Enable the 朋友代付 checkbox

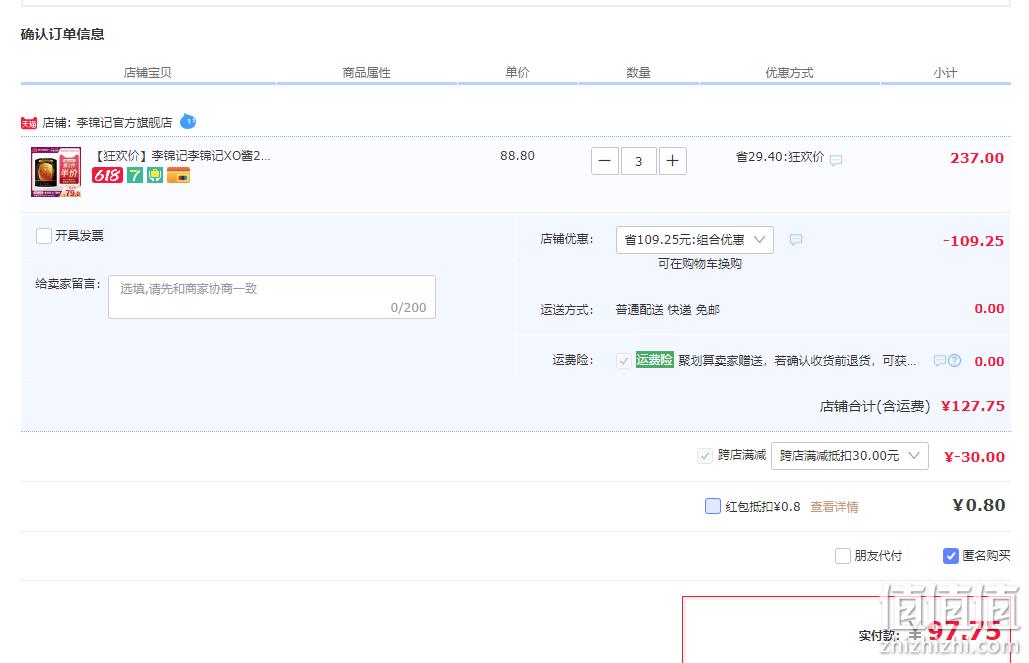coord(843,556)
